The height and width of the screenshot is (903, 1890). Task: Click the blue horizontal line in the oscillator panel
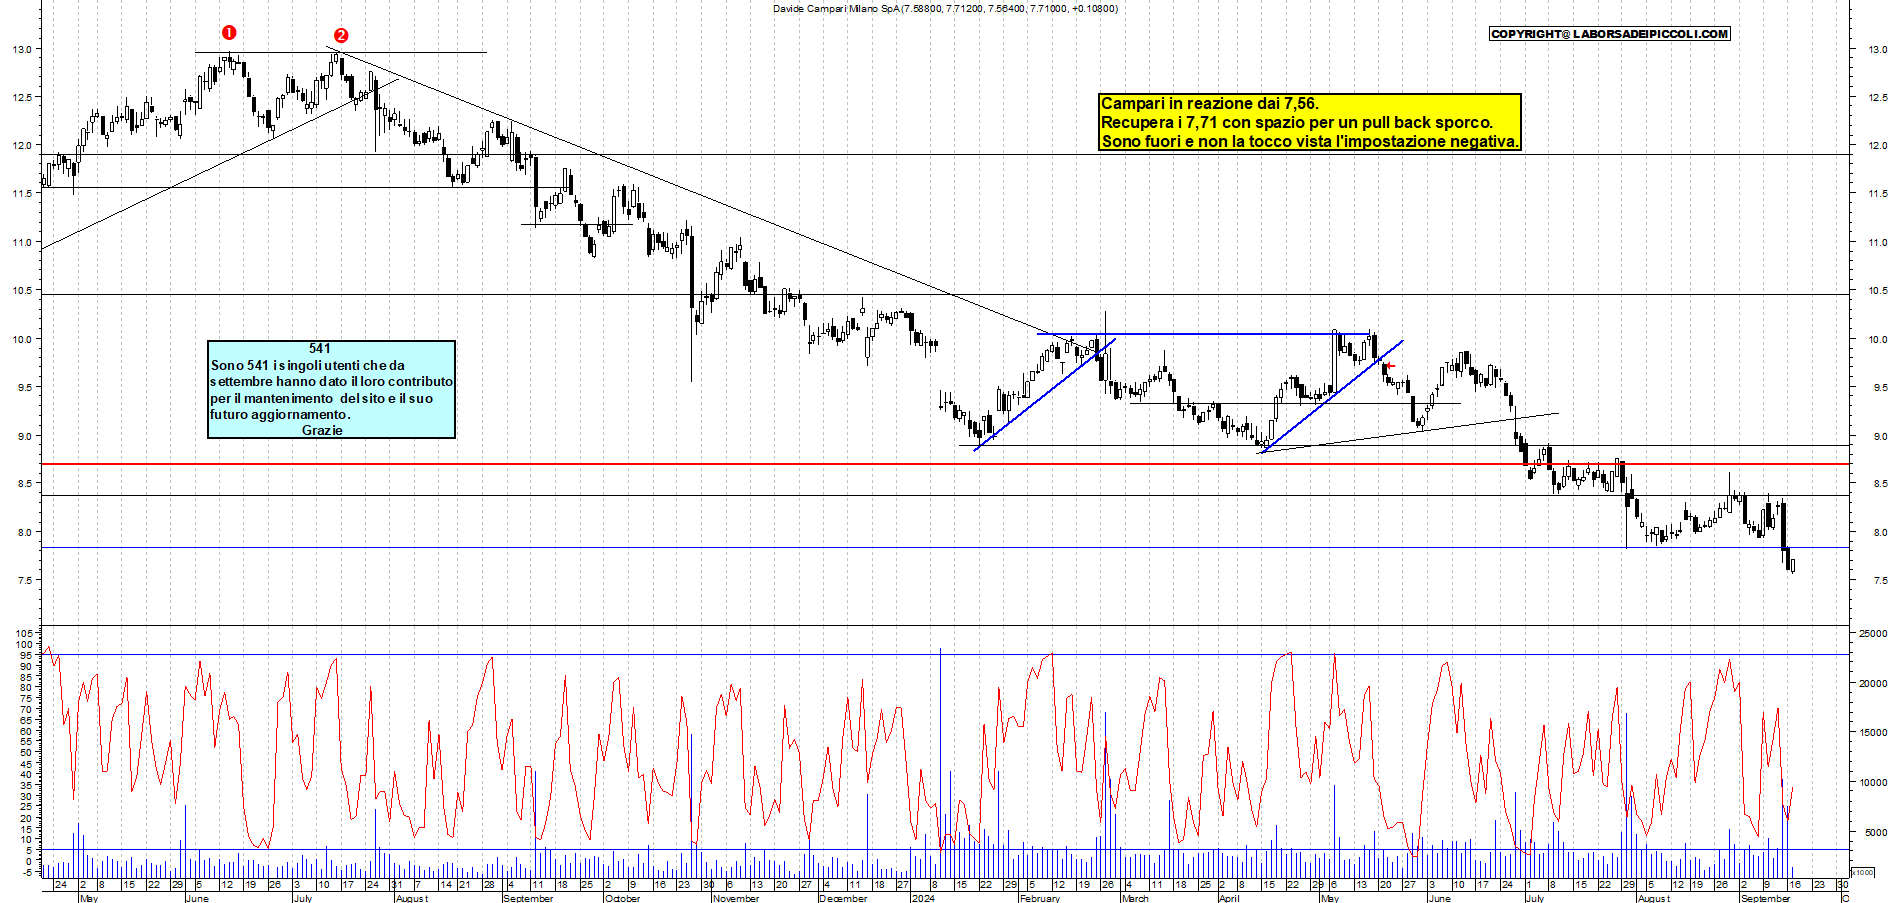[x=945, y=655]
